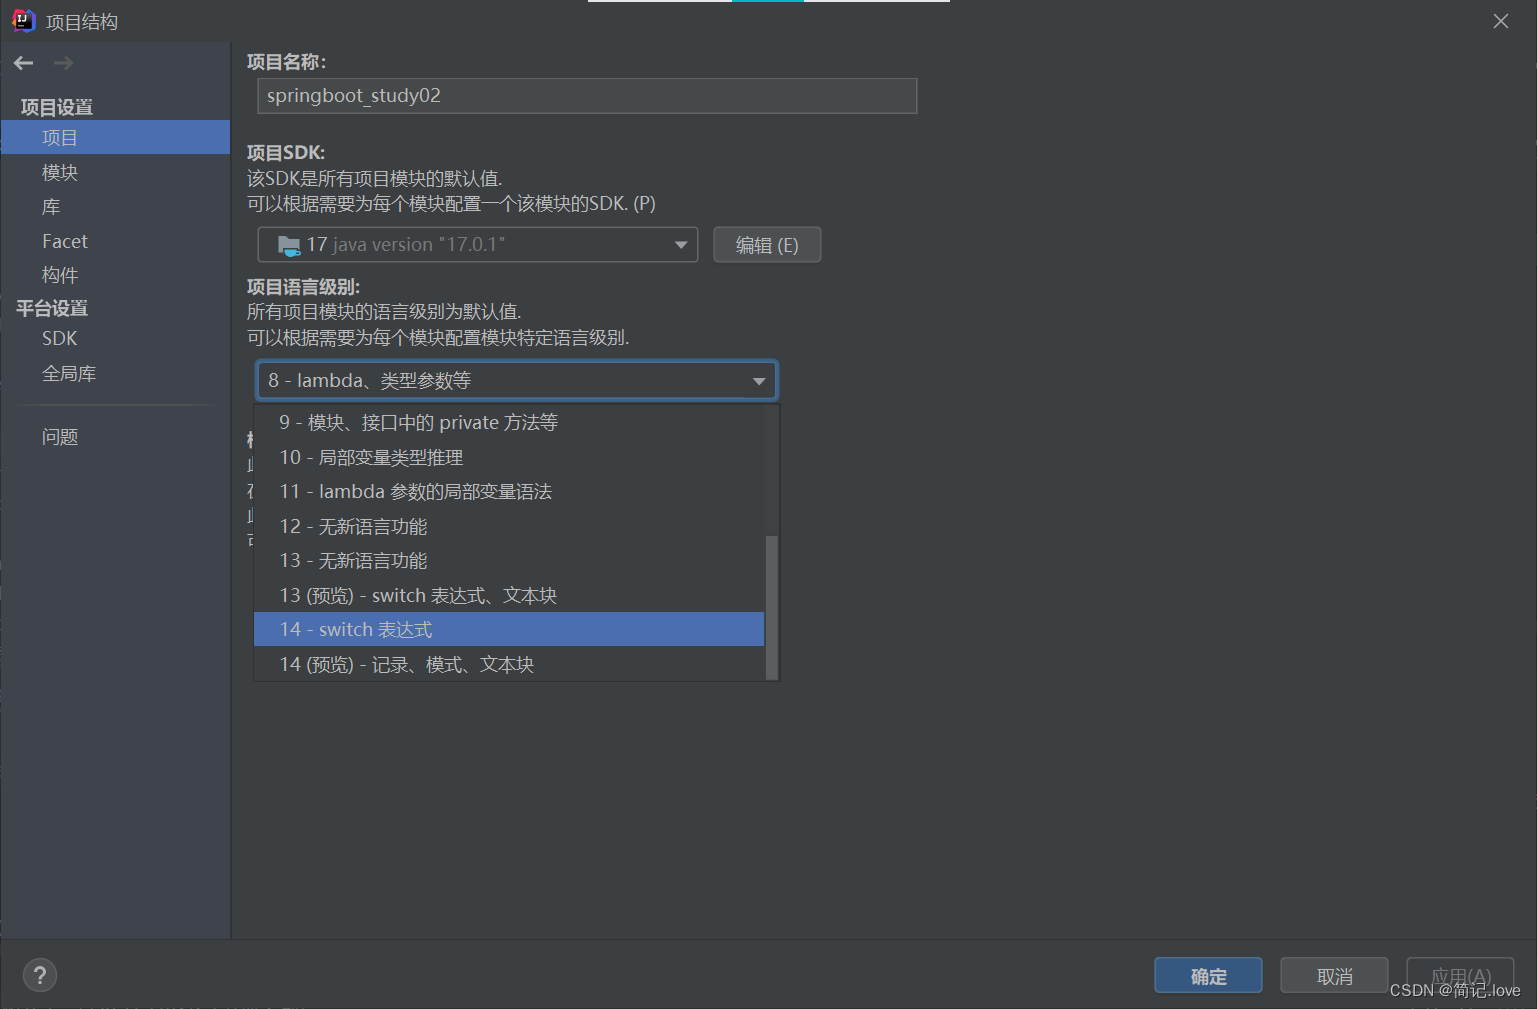The width and height of the screenshot is (1537, 1009).
Task: Open help via the question mark icon
Action: point(40,975)
